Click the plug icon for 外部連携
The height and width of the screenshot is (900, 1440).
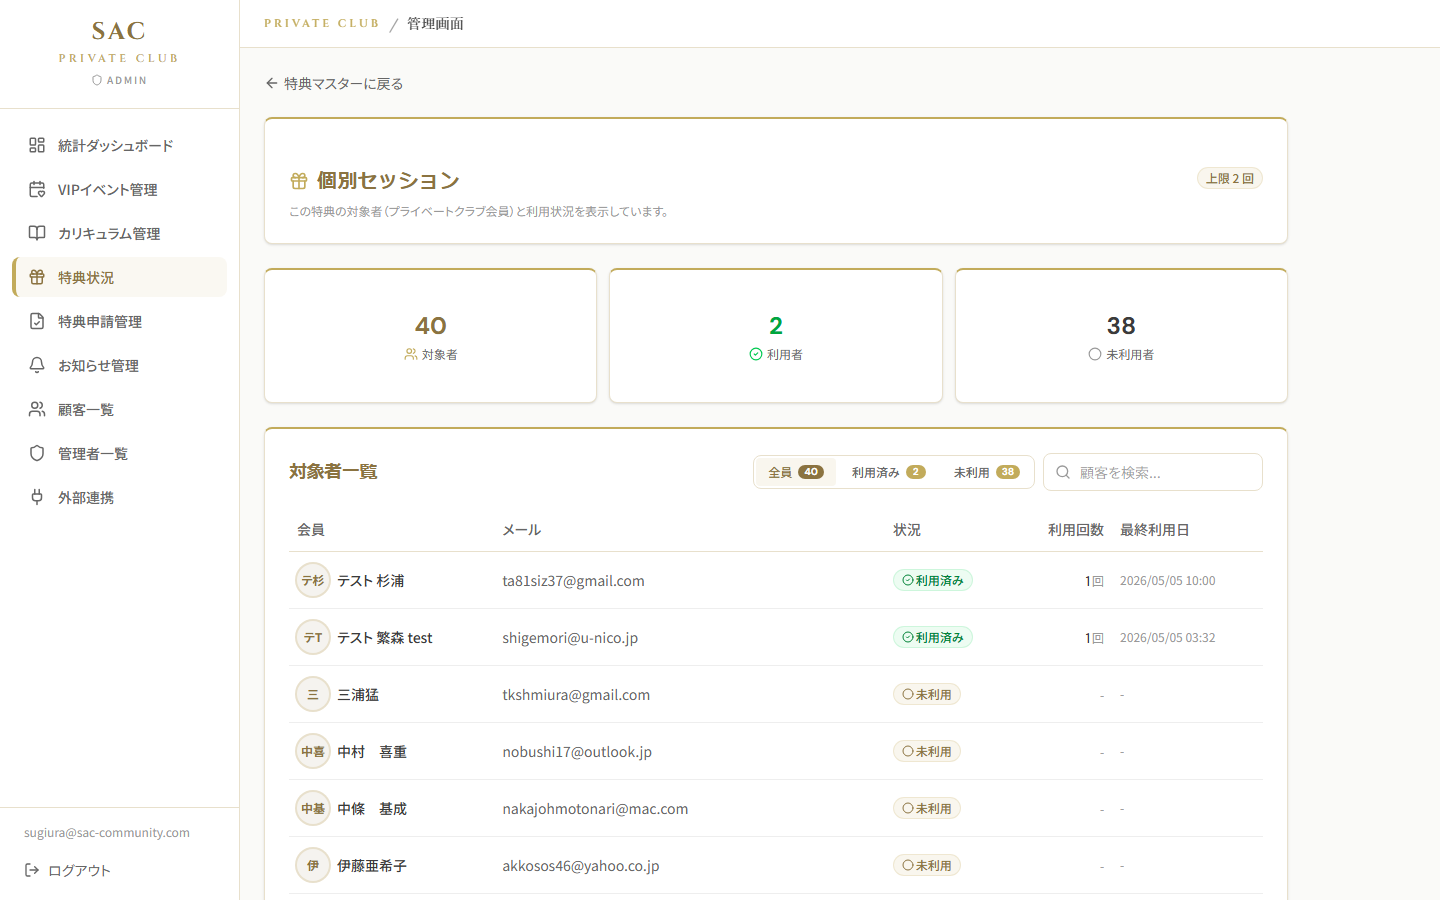pos(37,497)
